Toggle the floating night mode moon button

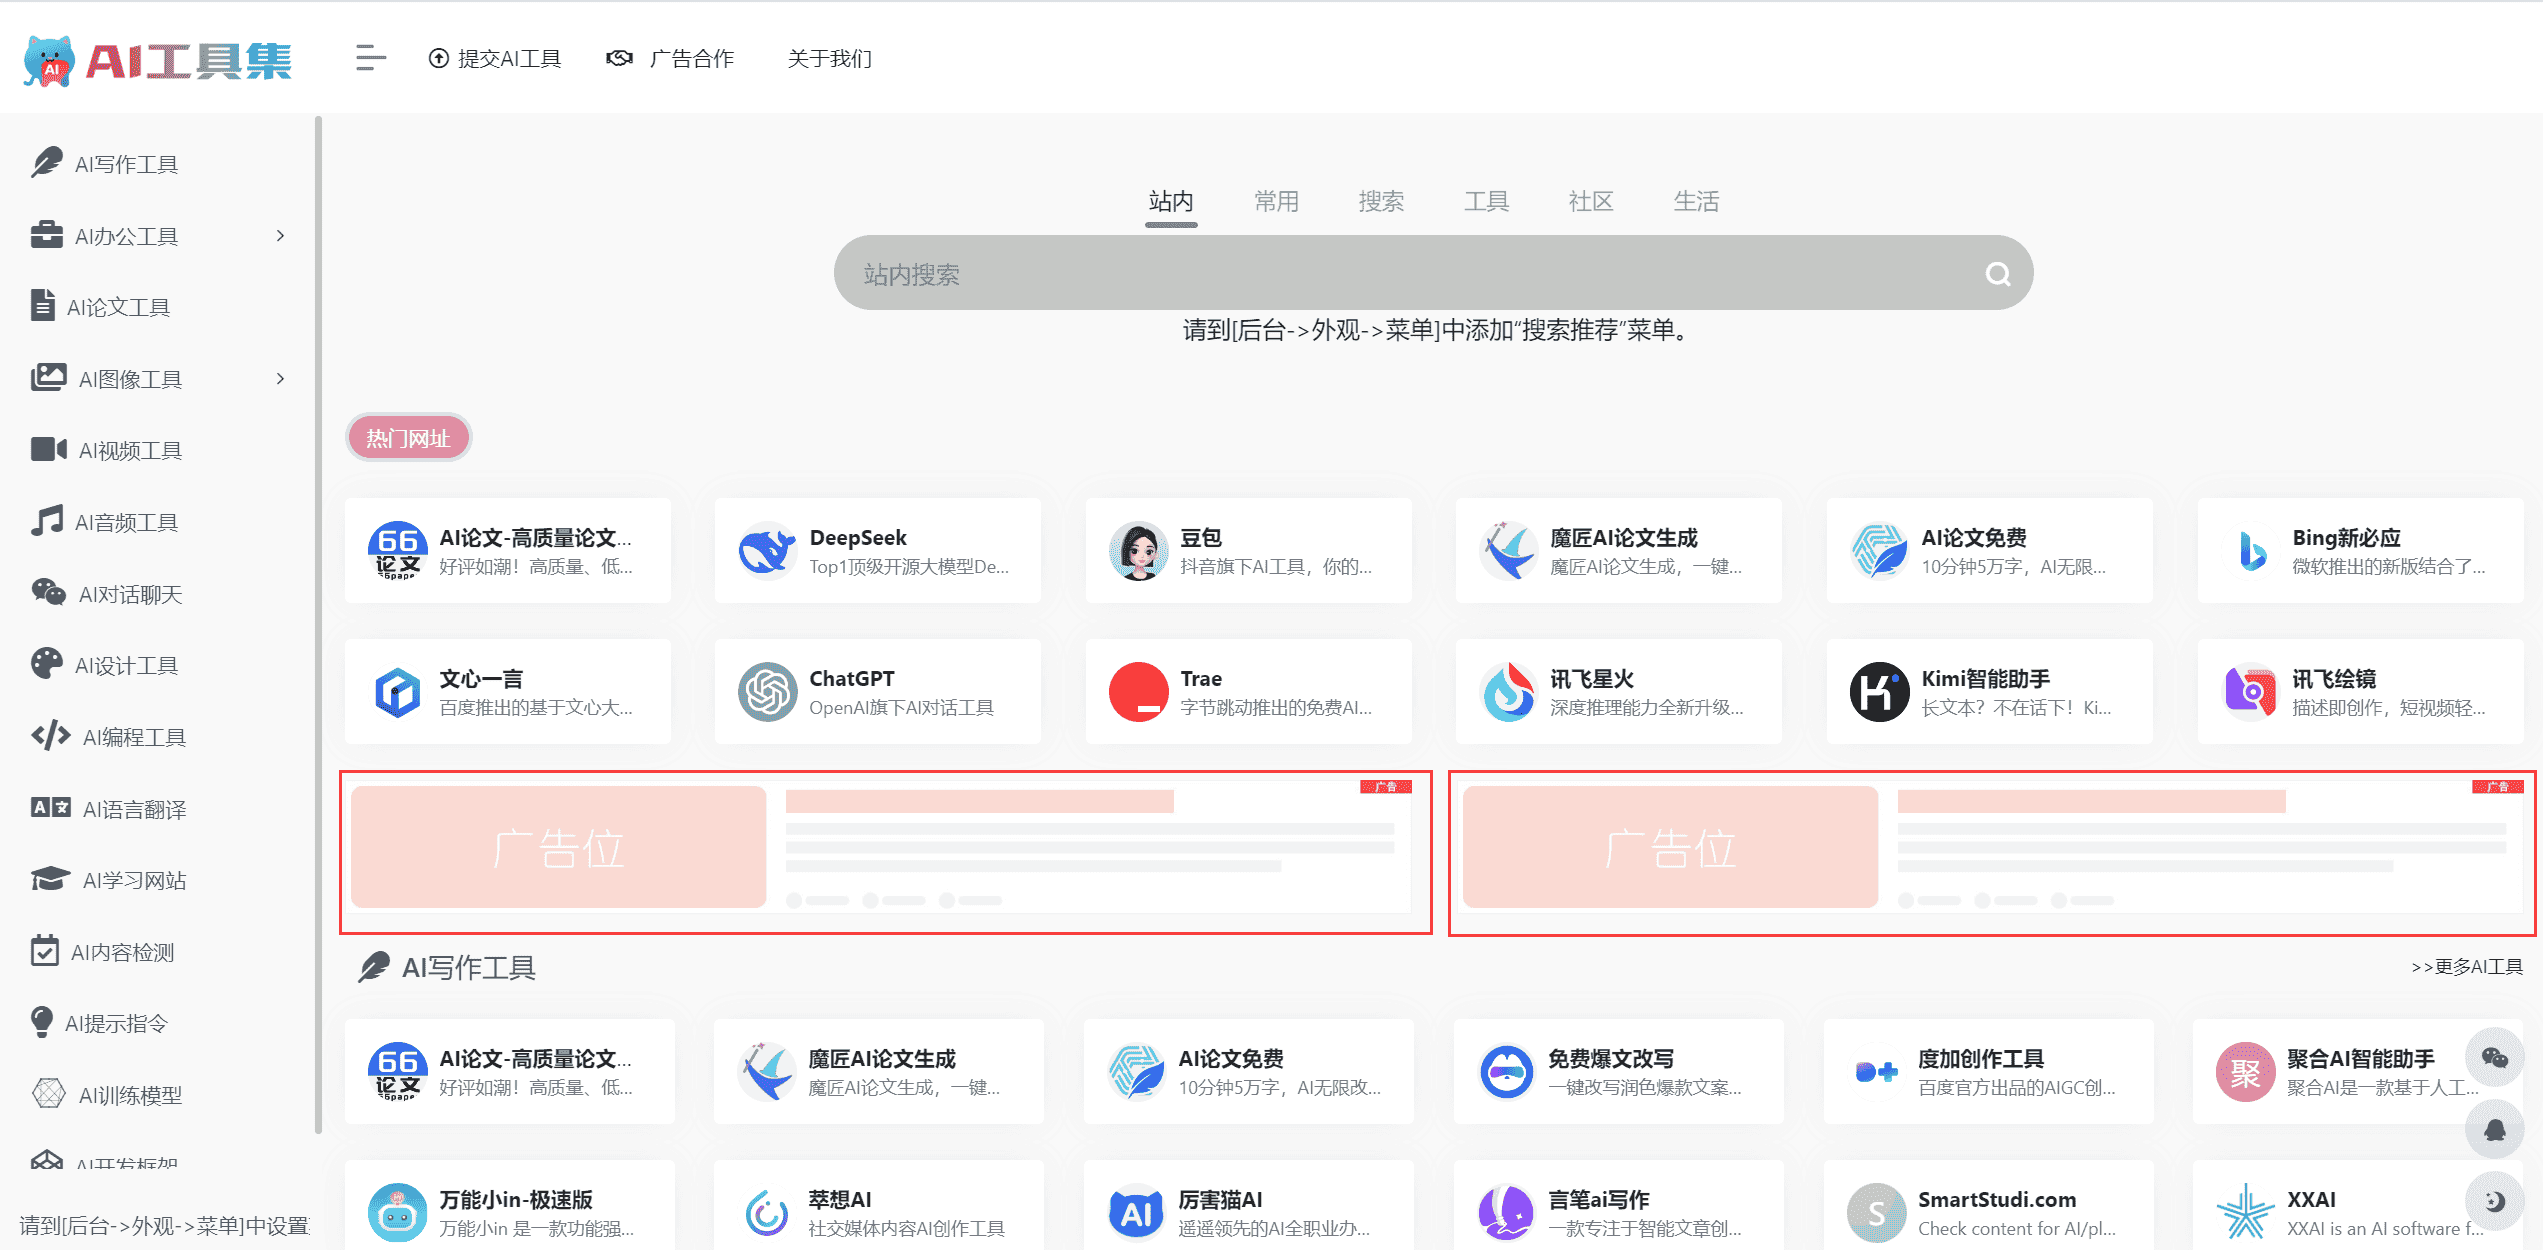2494,1201
